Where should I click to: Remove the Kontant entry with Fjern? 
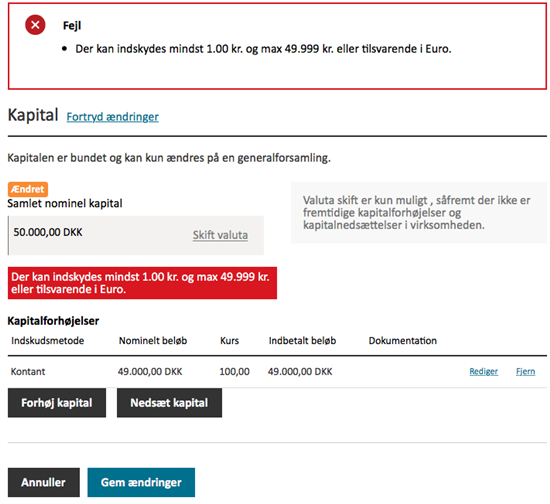coord(525,371)
